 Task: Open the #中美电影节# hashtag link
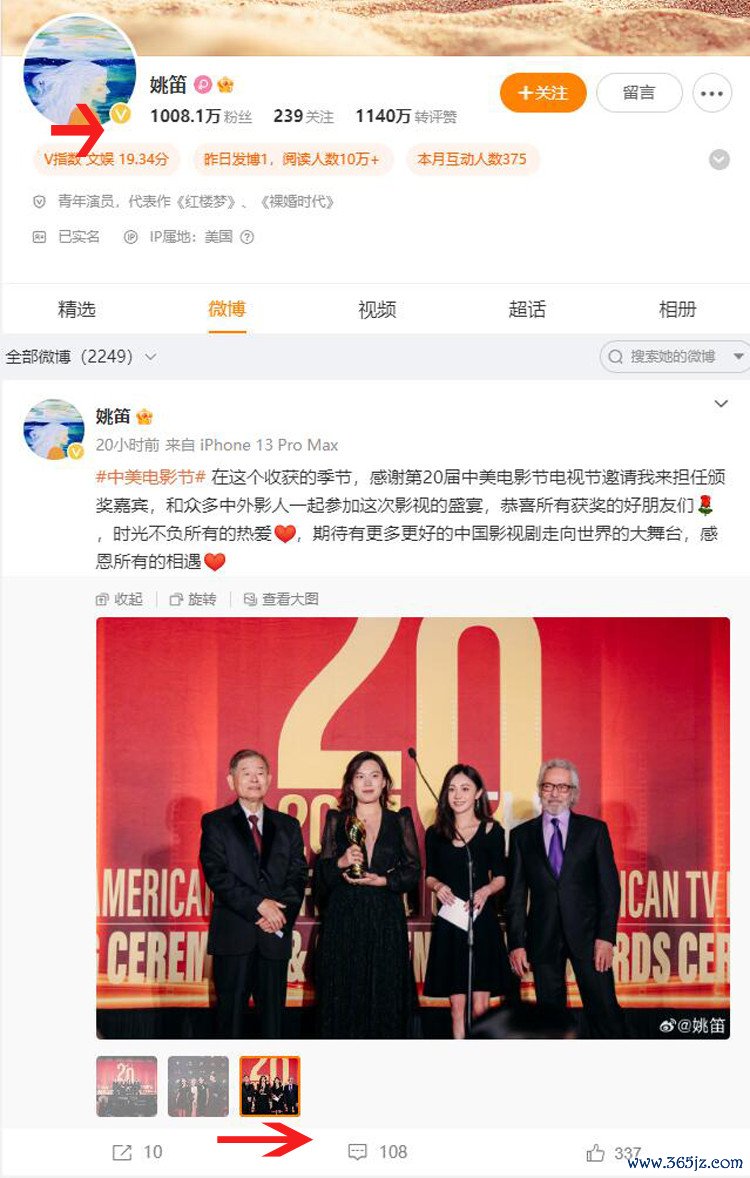coord(150,477)
